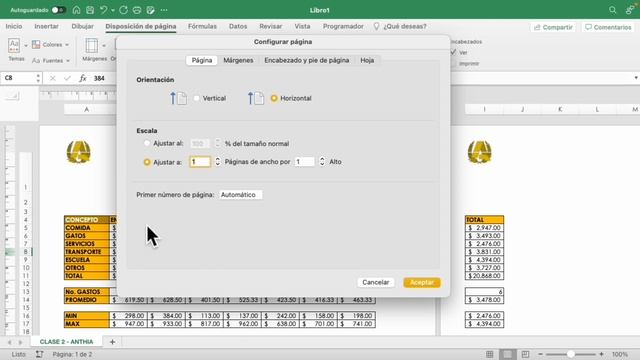
Task: Click the cancel X icon in formula bar
Action: point(53,78)
